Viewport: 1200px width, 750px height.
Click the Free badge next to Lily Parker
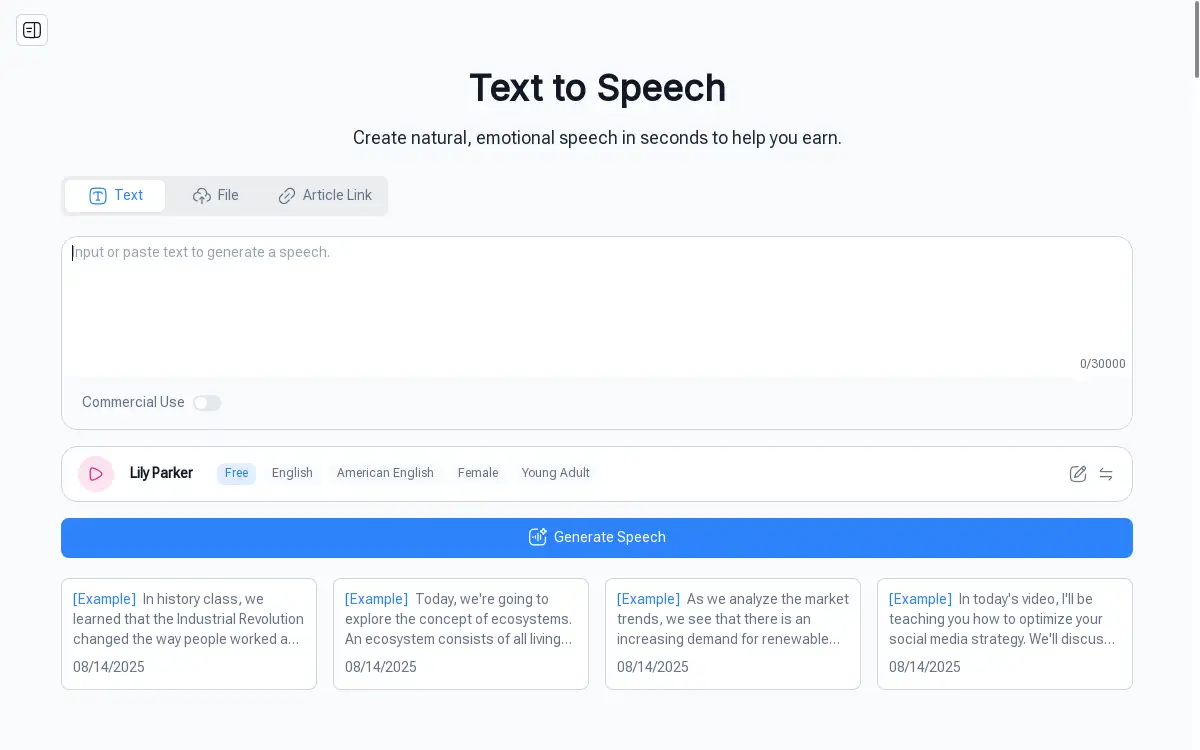236,473
